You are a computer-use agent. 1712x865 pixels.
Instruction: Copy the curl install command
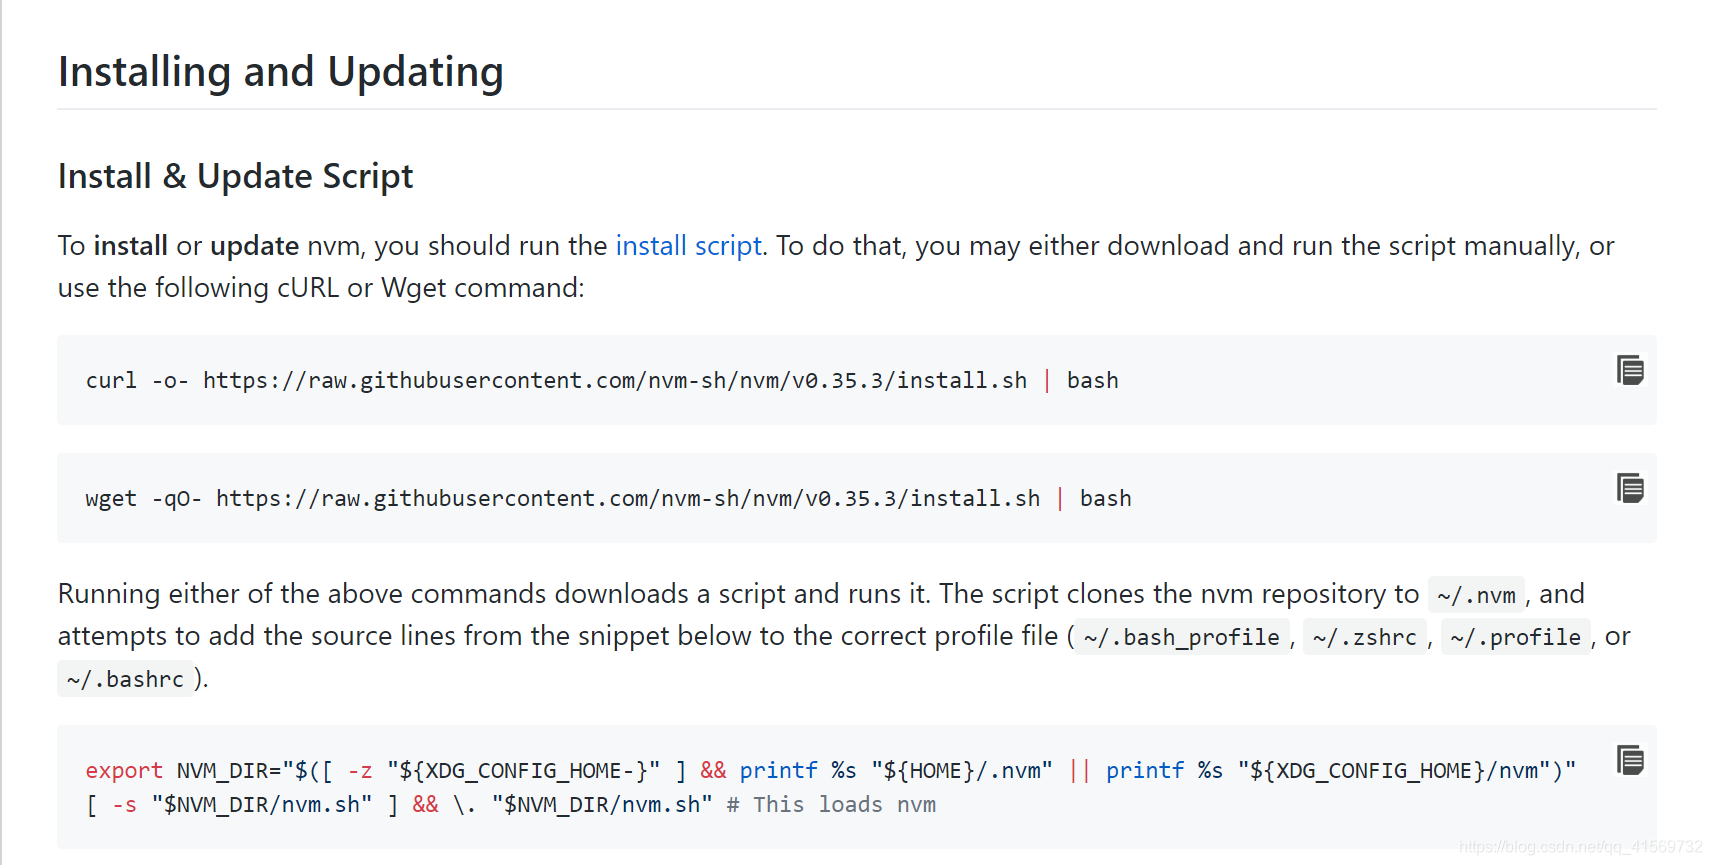click(x=1630, y=370)
